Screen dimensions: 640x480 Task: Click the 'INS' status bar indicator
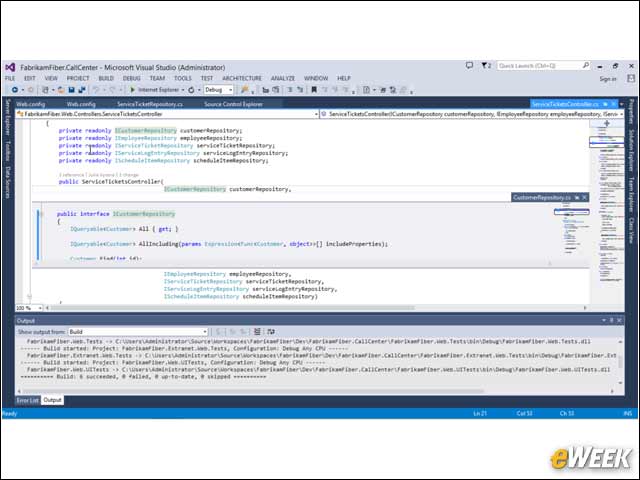(628, 413)
